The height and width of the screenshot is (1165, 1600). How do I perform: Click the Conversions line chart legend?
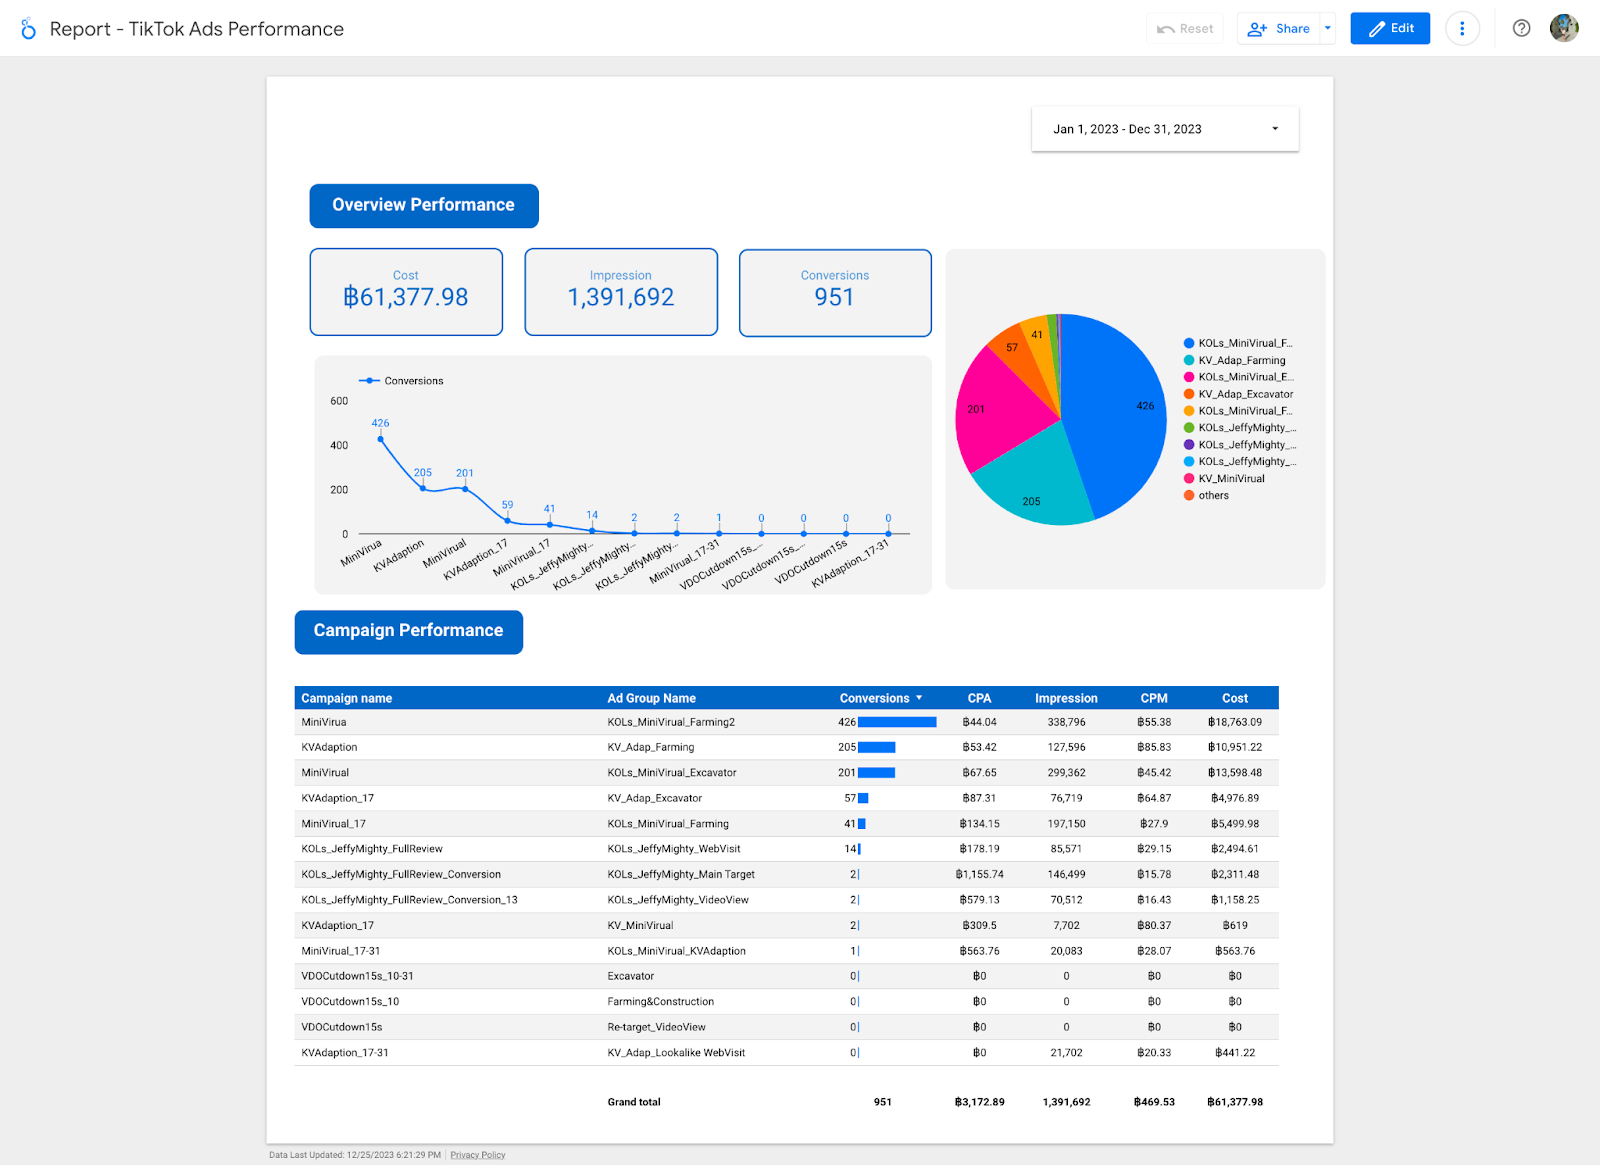(x=401, y=381)
